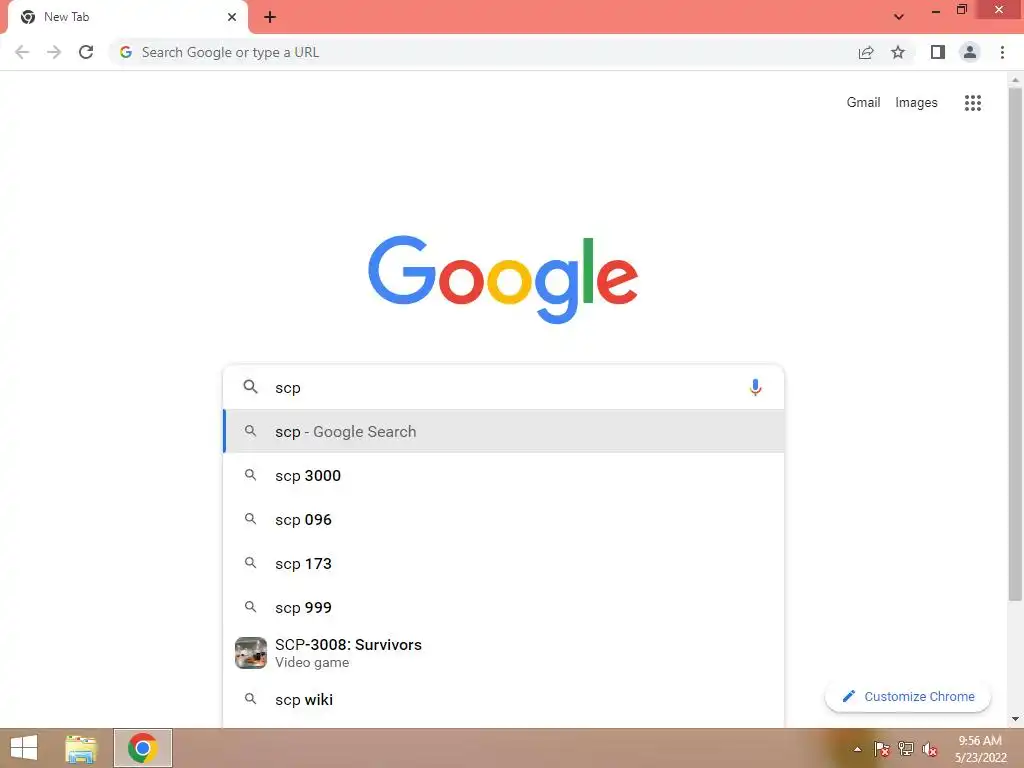Click the Chrome taskbar icon
This screenshot has width=1024, height=768.
click(x=142, y=748)
